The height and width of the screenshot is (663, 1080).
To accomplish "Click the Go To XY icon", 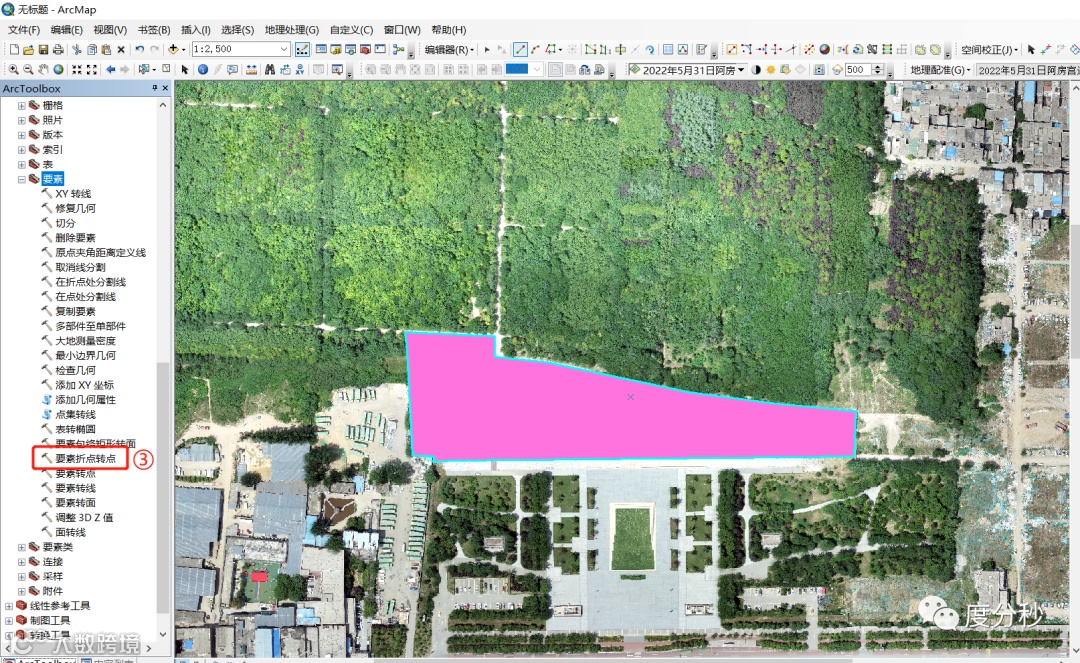I will click(300, 70).
